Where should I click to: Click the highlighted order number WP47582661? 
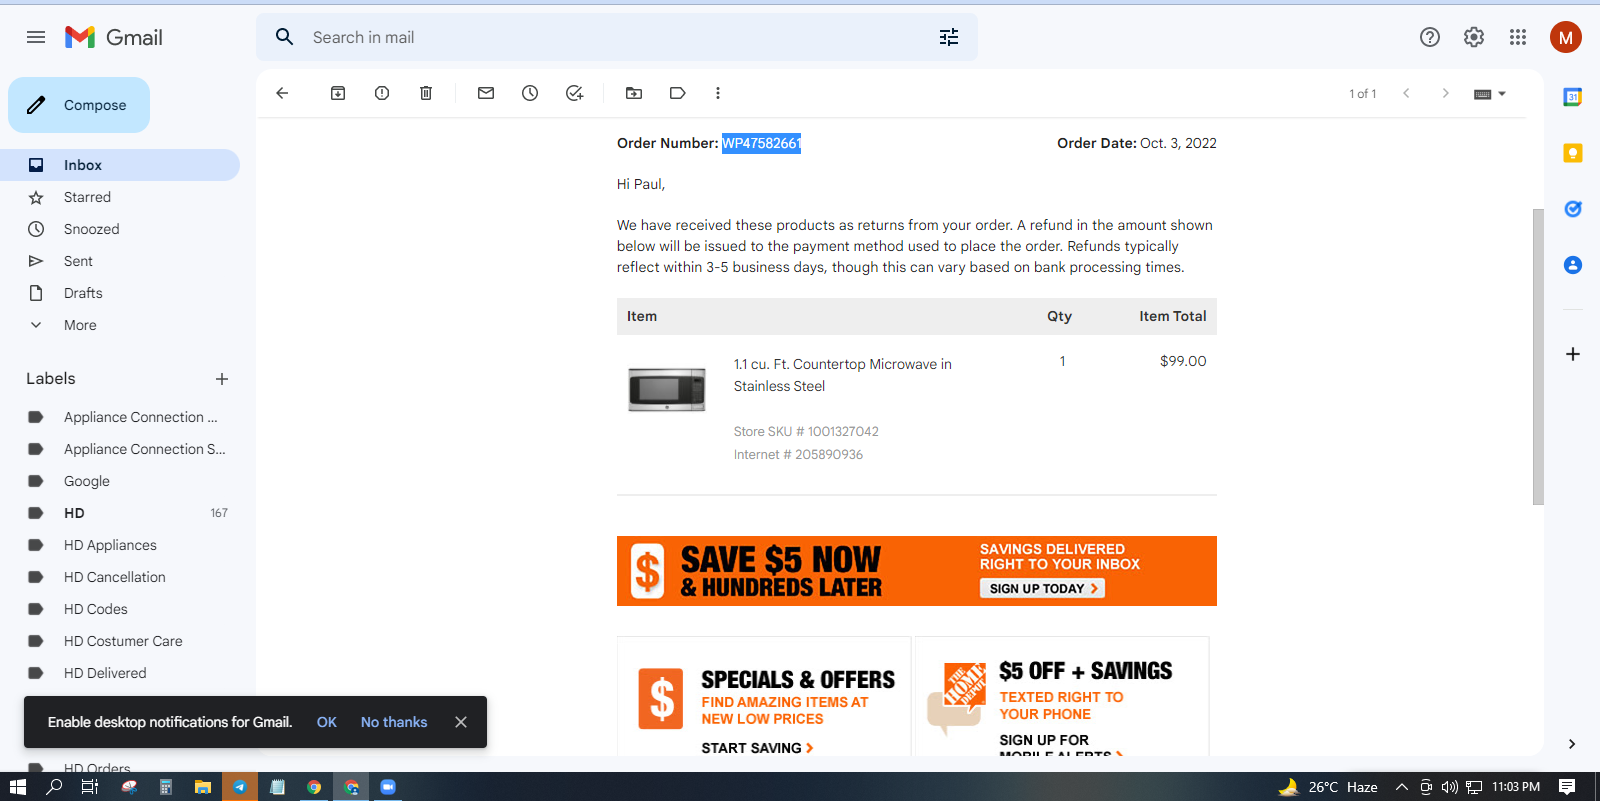pyautogui.click(x=762, y=143)
